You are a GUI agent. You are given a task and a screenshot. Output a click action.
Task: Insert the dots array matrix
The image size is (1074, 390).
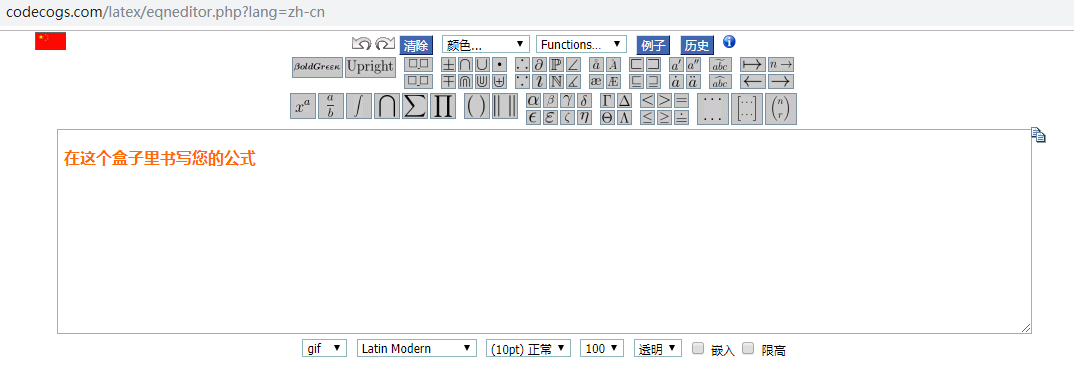pos(712,109)
